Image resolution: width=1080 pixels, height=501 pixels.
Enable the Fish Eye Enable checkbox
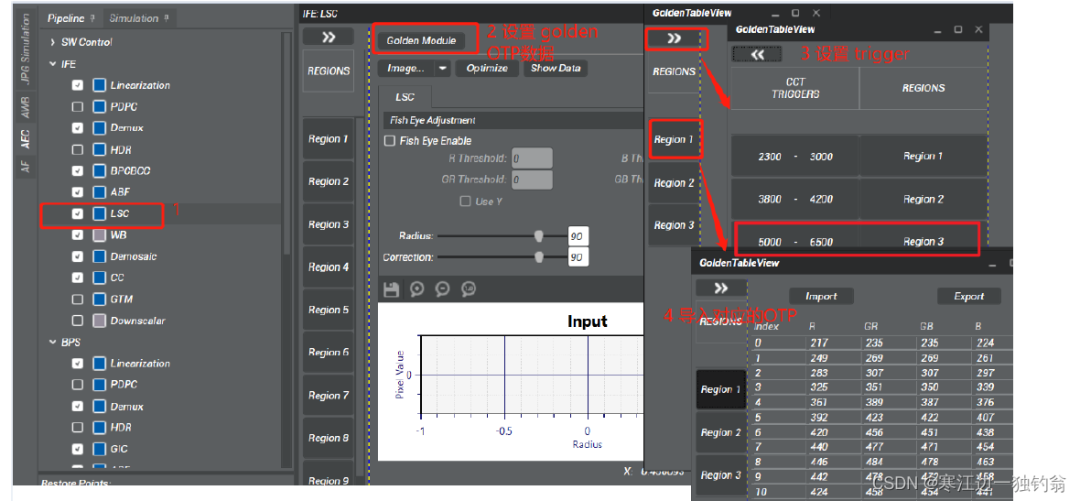pos(390,141)
